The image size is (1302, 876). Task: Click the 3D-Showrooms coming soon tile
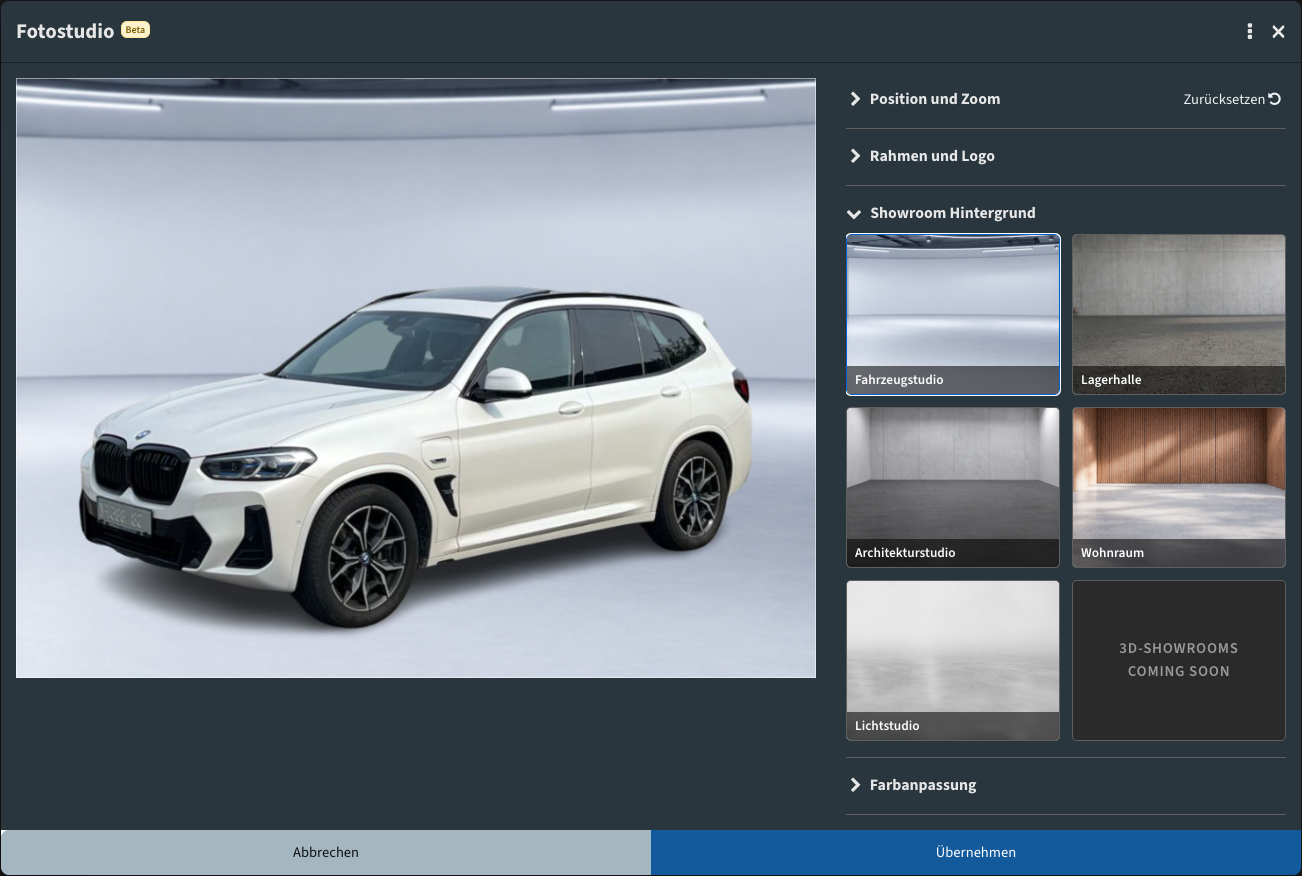pos(1179,661)
